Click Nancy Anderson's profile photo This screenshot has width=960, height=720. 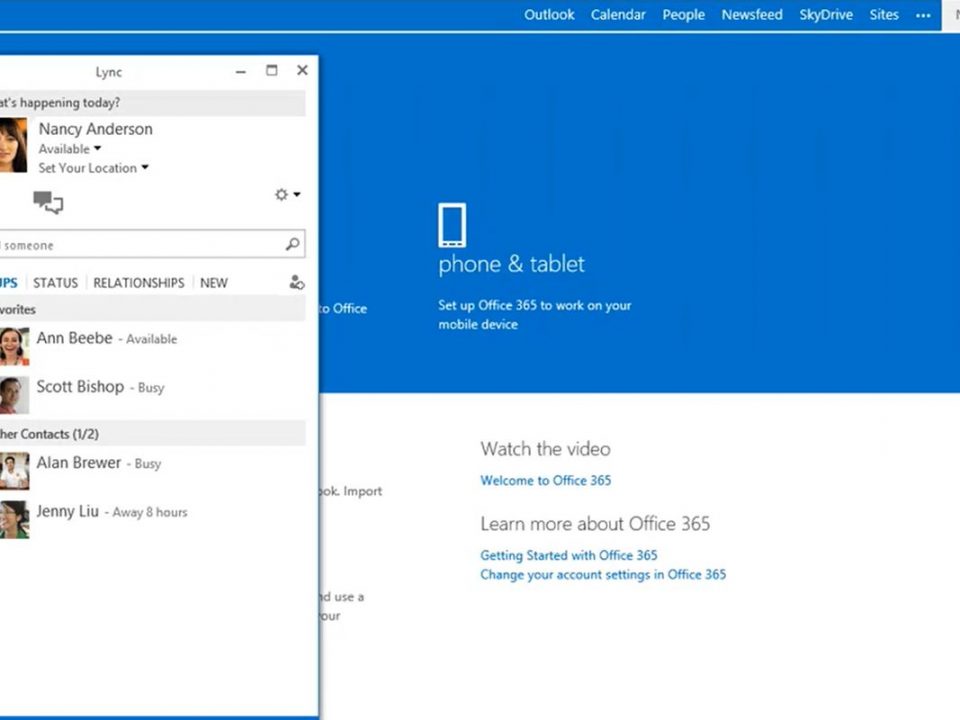pos(13,145)
